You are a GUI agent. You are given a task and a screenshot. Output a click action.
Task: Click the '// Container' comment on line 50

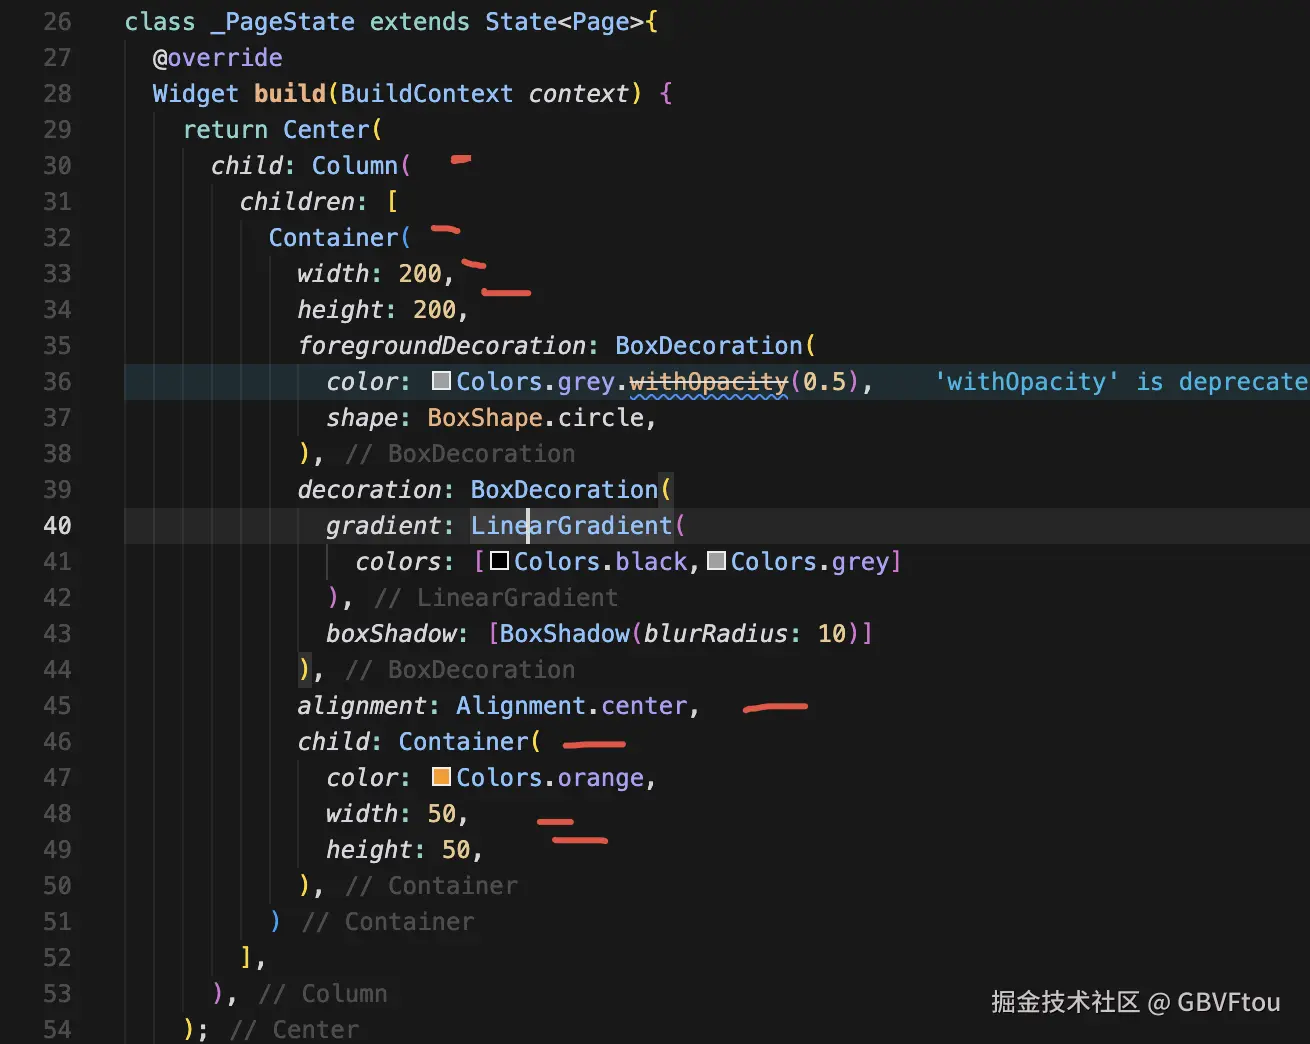coord(431,885)
